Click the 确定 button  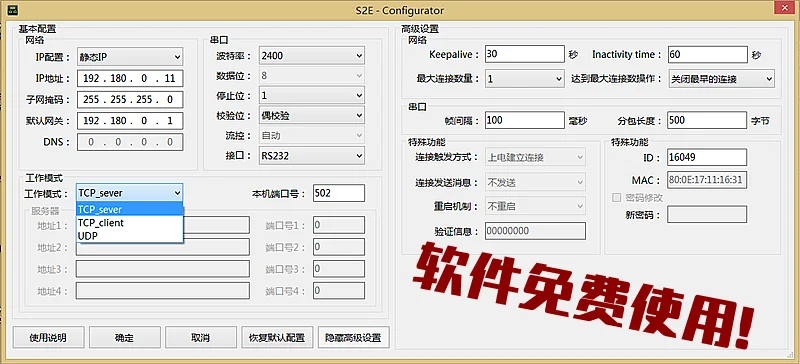(124, 337)
